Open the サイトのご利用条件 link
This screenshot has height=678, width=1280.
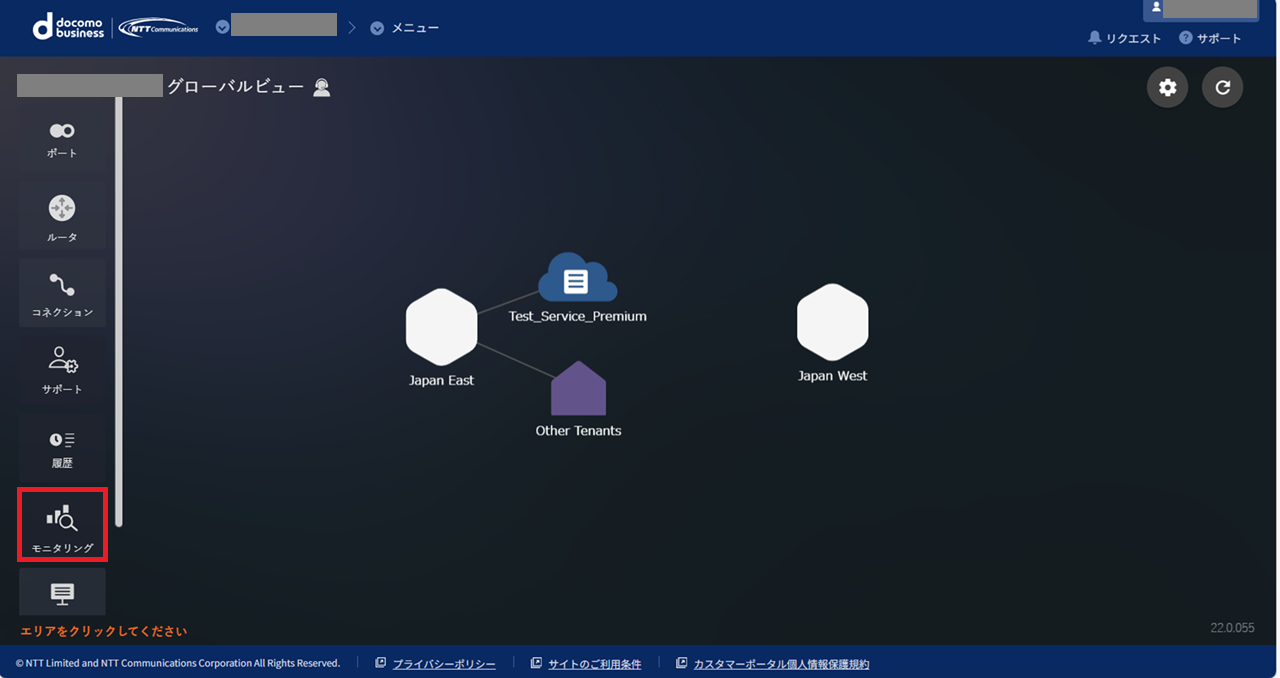(594, 664)
